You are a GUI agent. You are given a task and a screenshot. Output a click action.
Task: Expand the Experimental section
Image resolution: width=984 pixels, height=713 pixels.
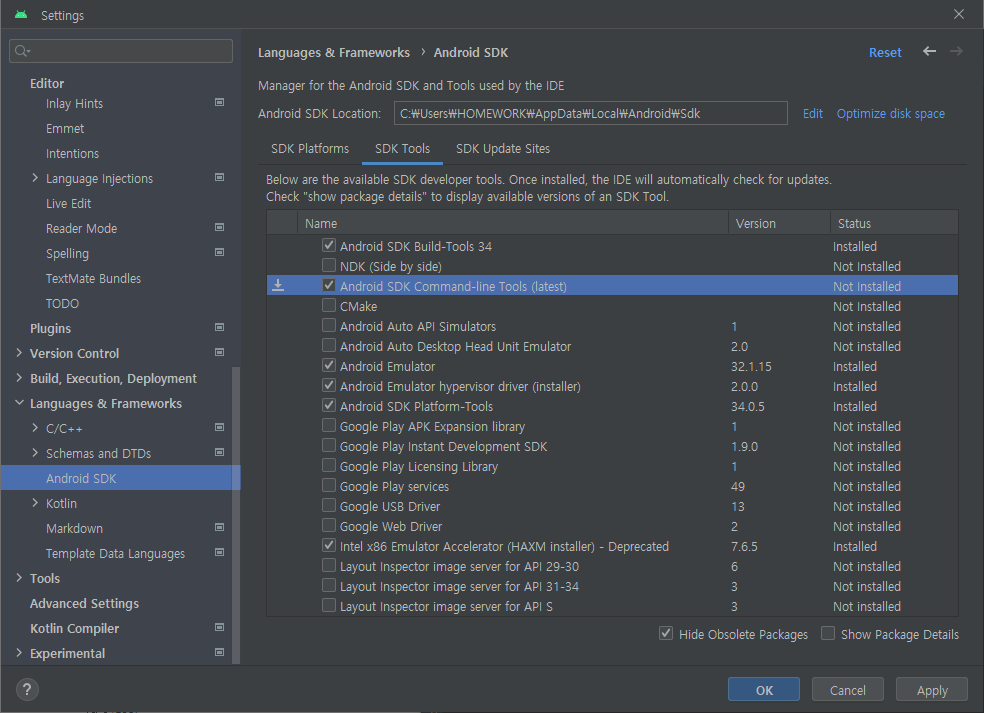pos(19,653)
